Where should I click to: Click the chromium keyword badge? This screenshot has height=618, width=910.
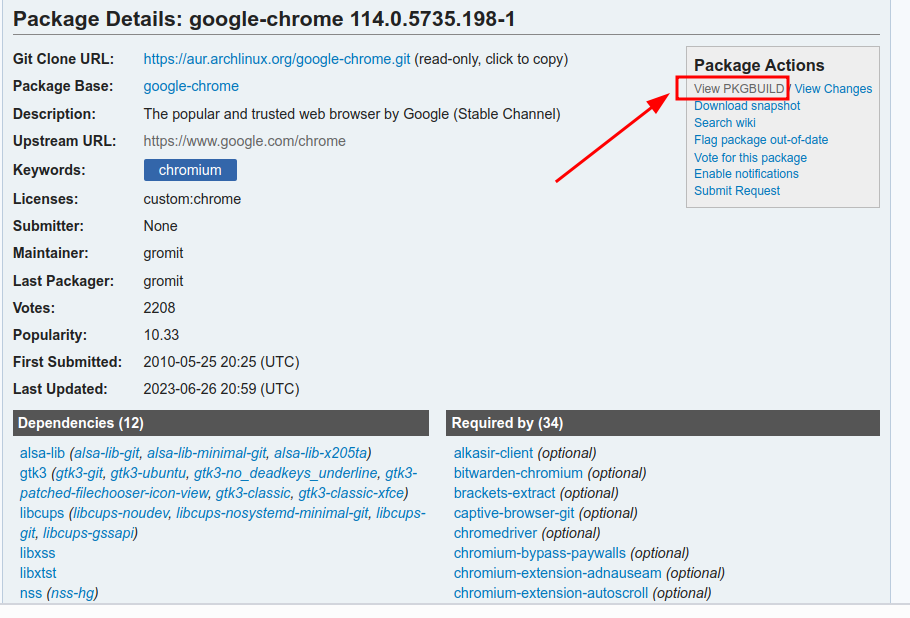click(x=190, y=170)
